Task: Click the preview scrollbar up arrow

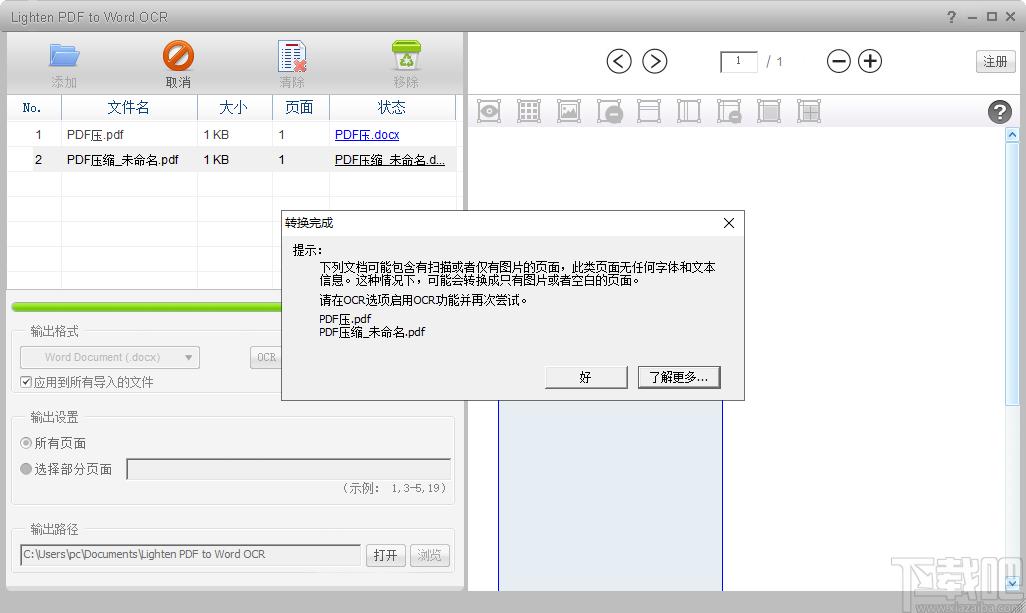Action: pos(1012,135)
